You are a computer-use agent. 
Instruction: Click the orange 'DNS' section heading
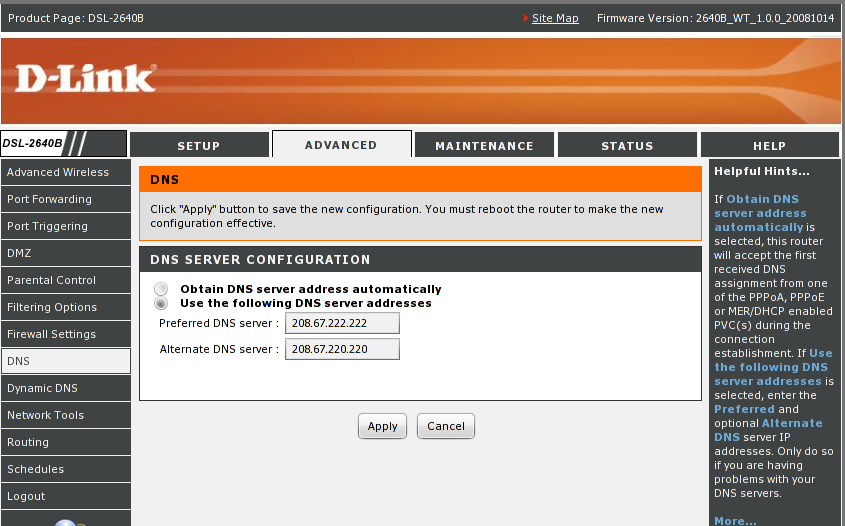point(164,179)
